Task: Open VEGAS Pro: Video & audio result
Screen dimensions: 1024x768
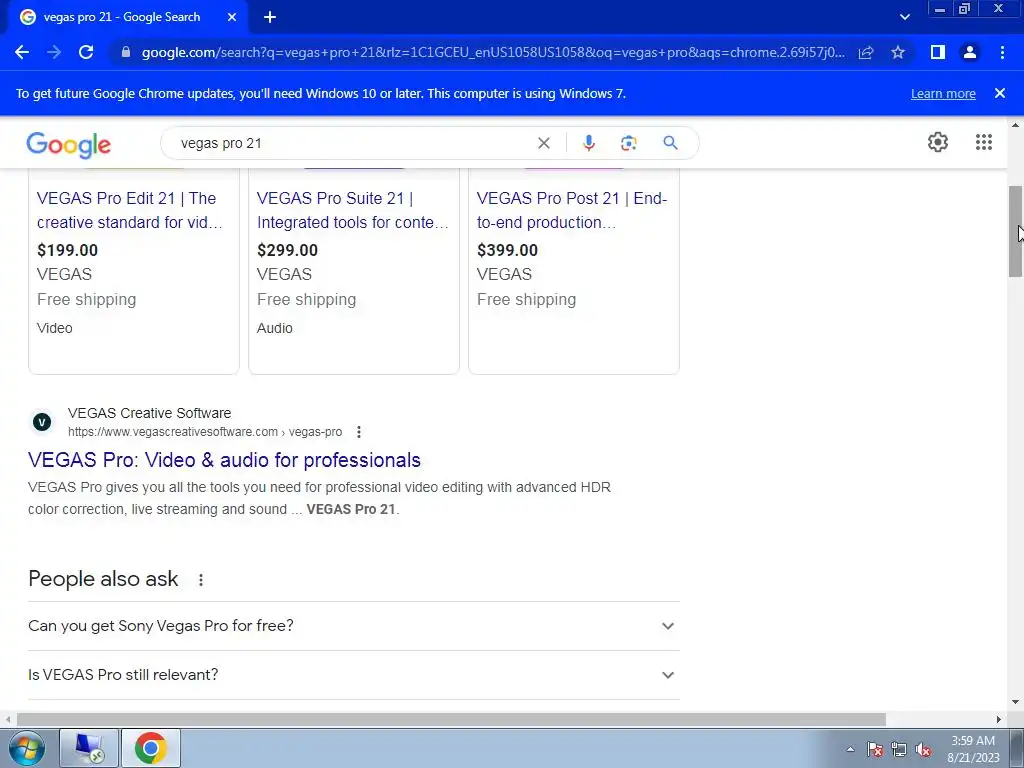Action: click(x=224, y=460)
